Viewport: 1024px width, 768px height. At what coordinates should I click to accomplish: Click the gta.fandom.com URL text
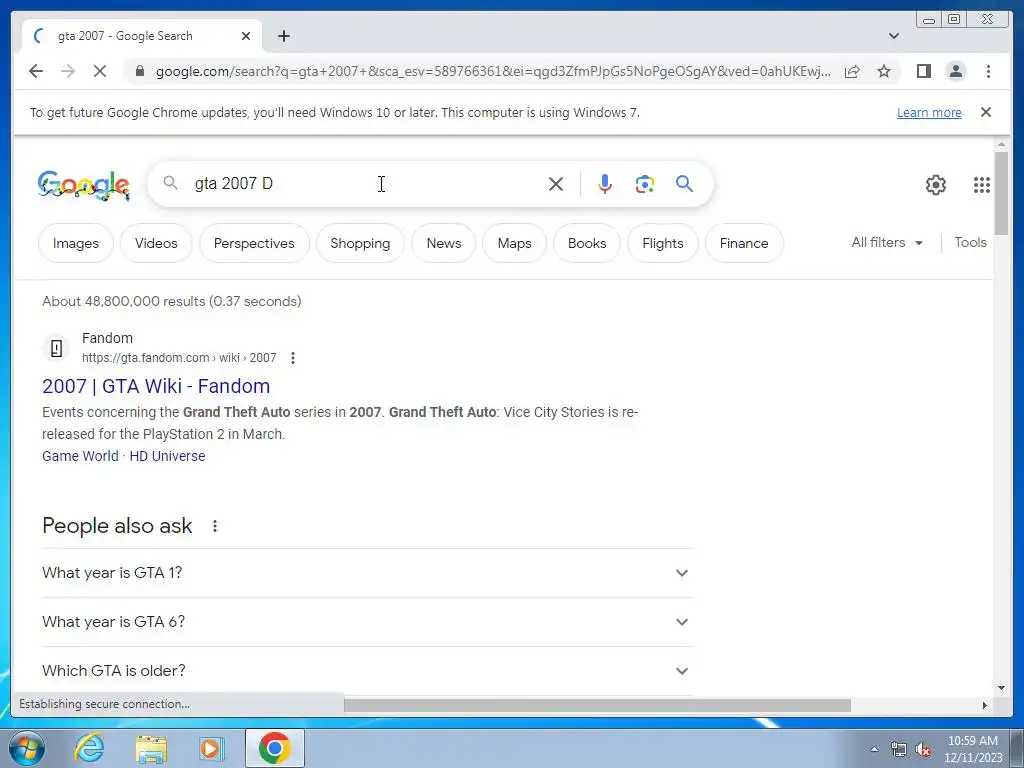[x=179, y=358]
